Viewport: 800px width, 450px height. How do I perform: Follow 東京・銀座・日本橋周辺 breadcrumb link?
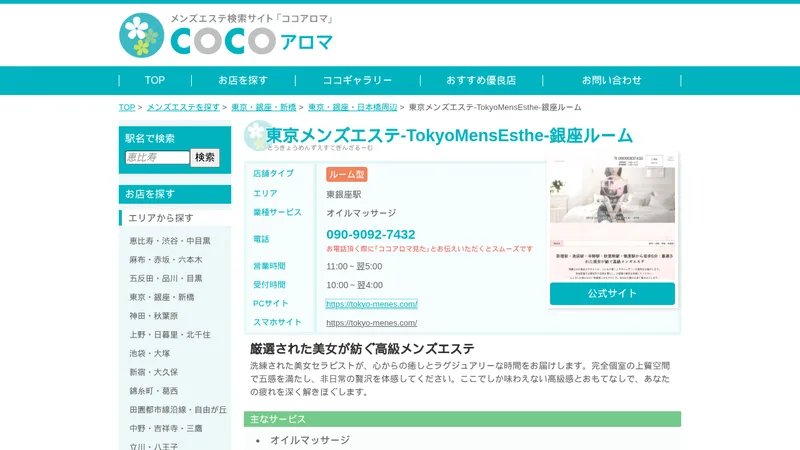353,107
